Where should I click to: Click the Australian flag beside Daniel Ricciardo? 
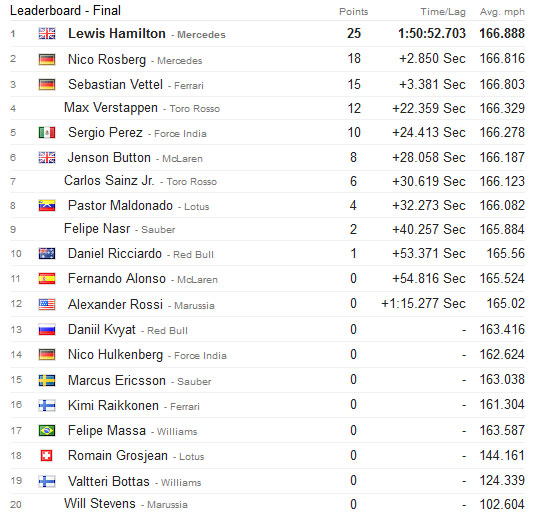47,253
